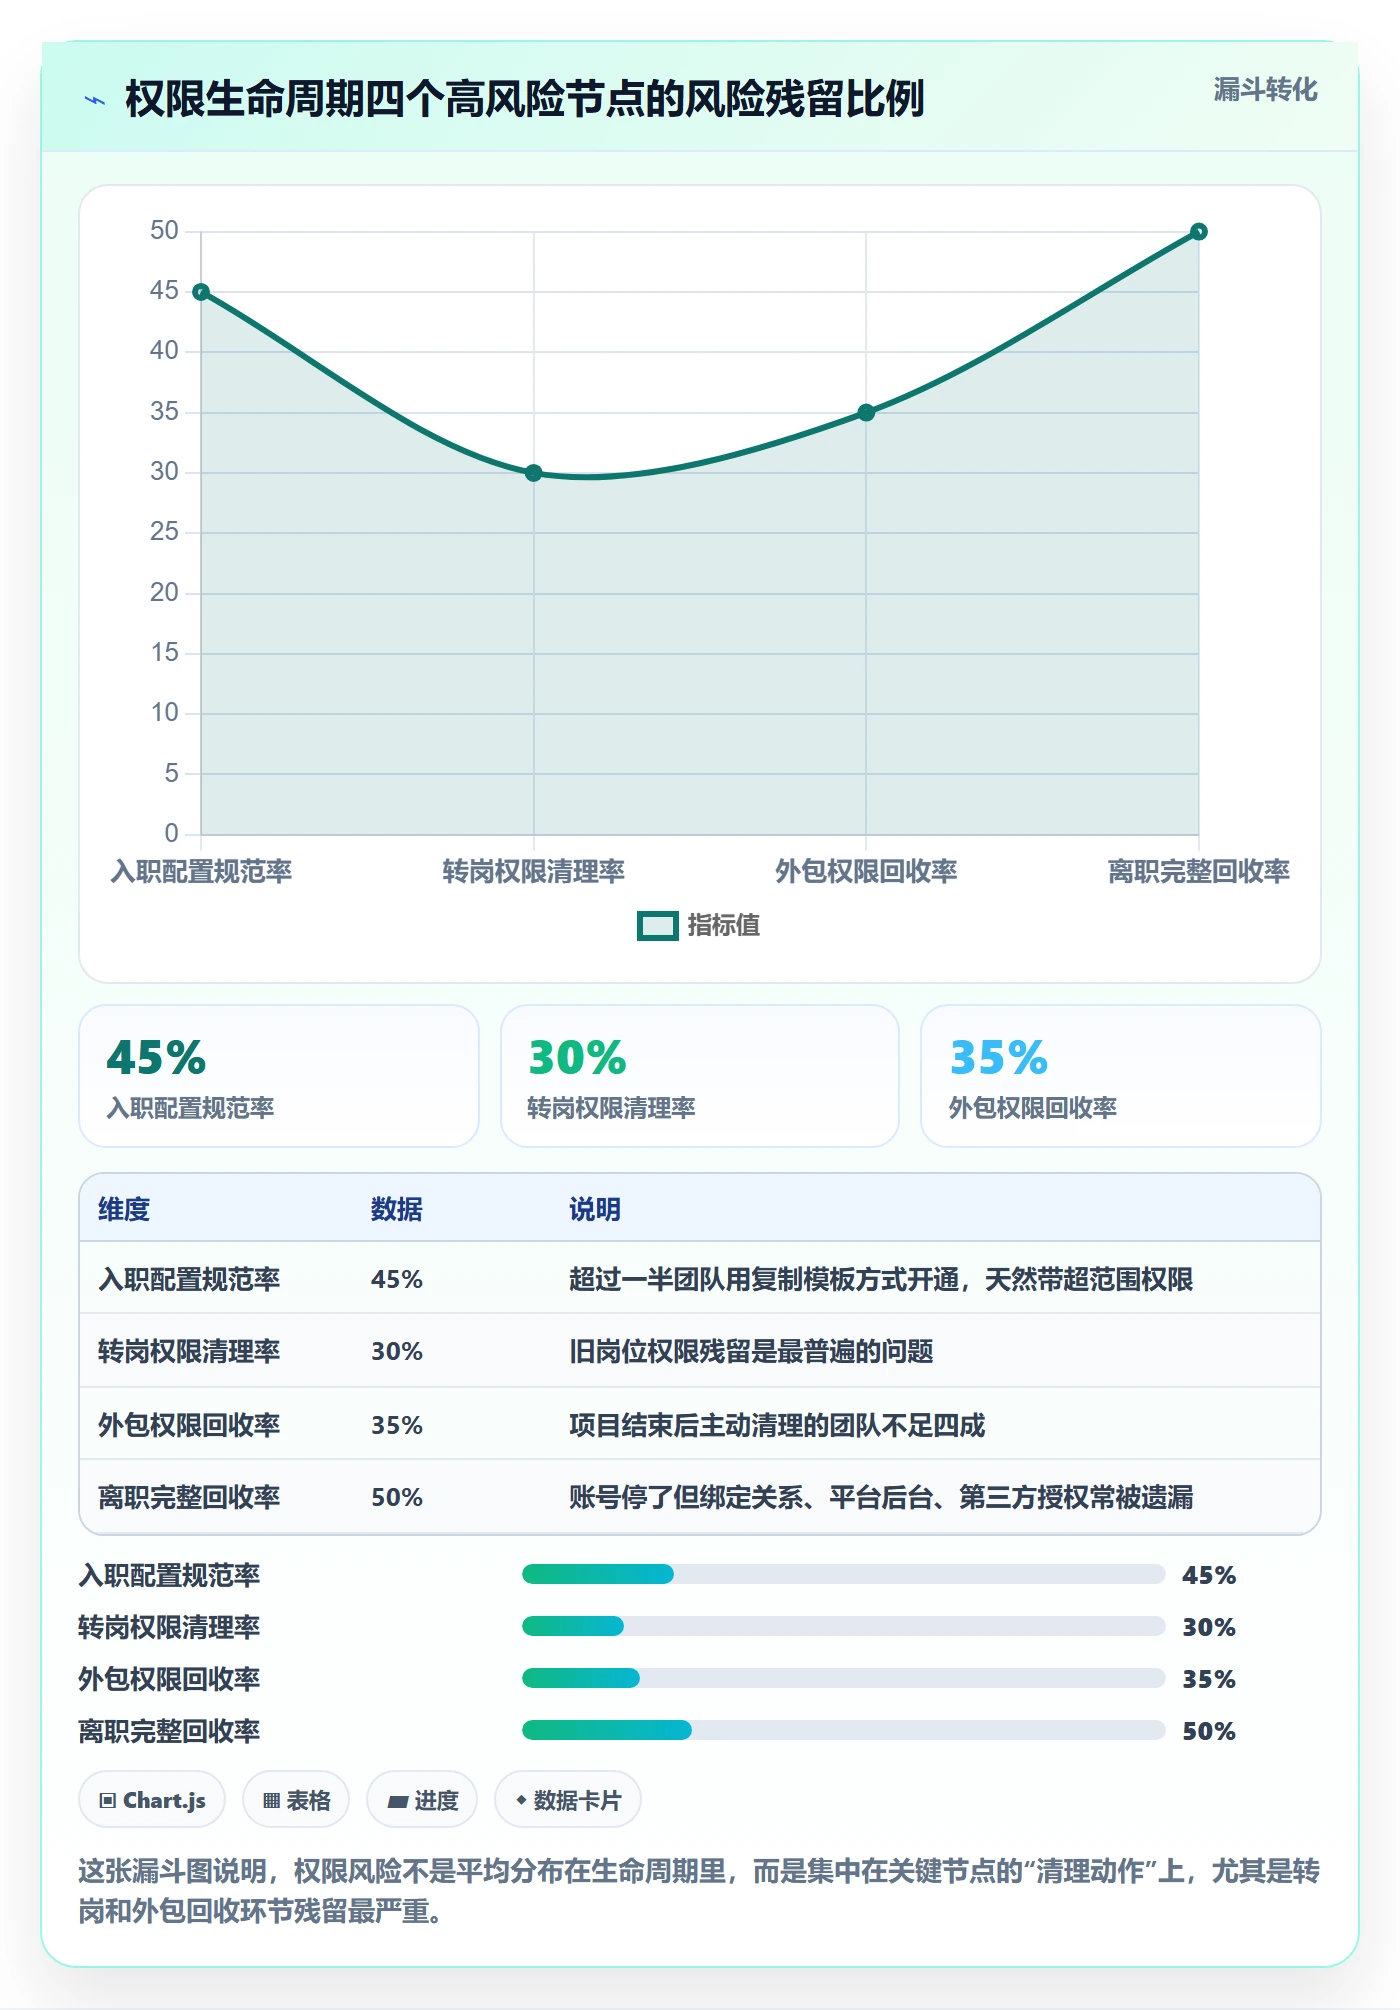Click 外包权限回收率 in the table's first column

coord(189,1425)
